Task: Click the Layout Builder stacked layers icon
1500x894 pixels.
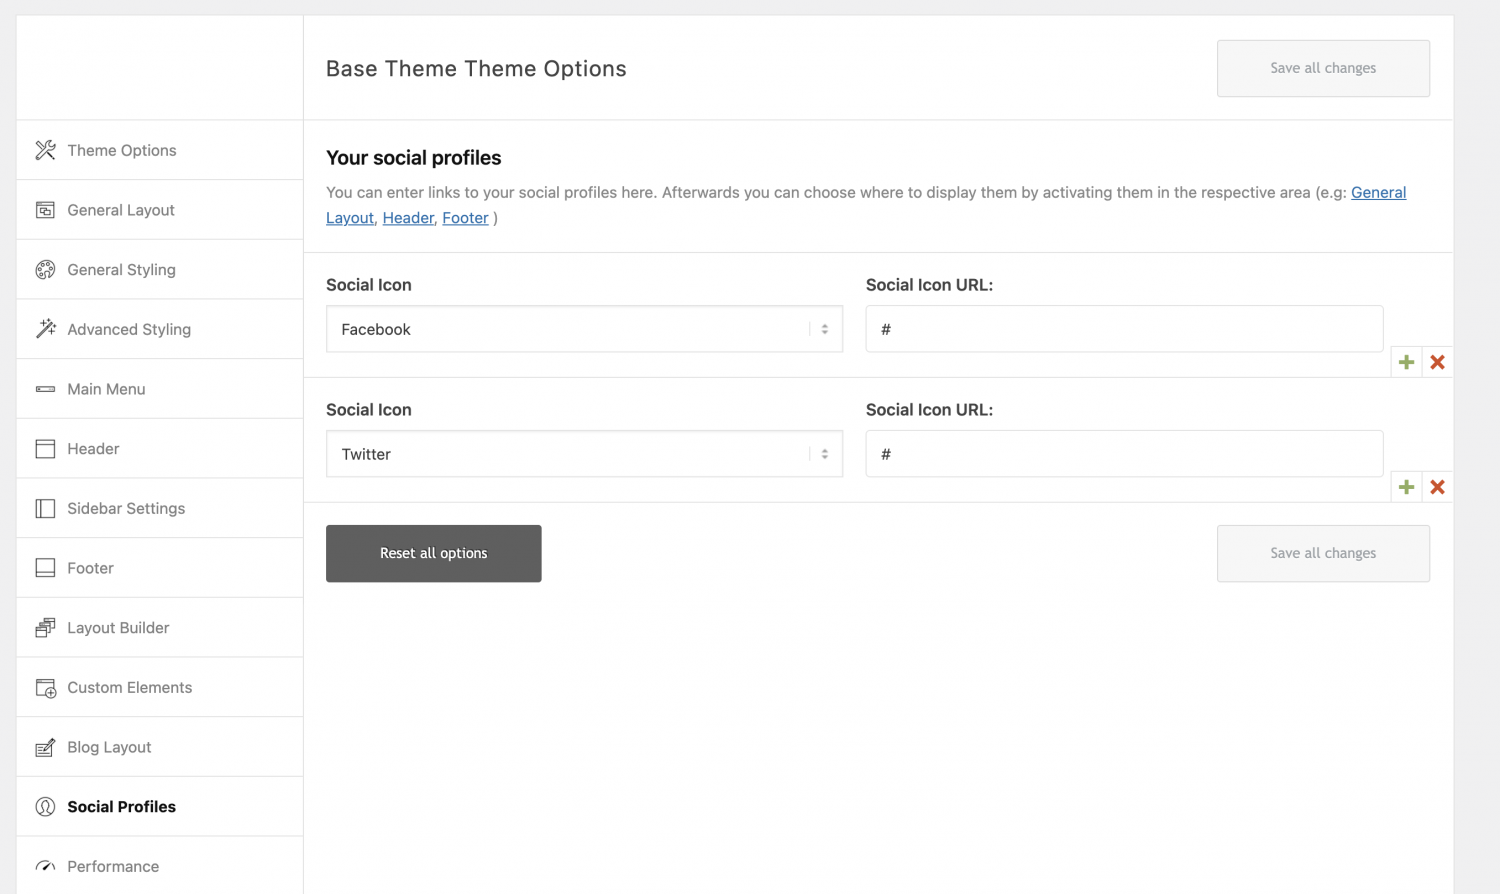Action: coord(45,627)
